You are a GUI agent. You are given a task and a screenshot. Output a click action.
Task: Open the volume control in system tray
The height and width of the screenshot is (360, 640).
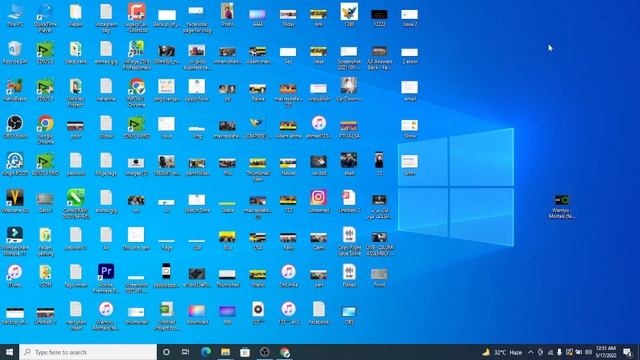tap(589, 352)
